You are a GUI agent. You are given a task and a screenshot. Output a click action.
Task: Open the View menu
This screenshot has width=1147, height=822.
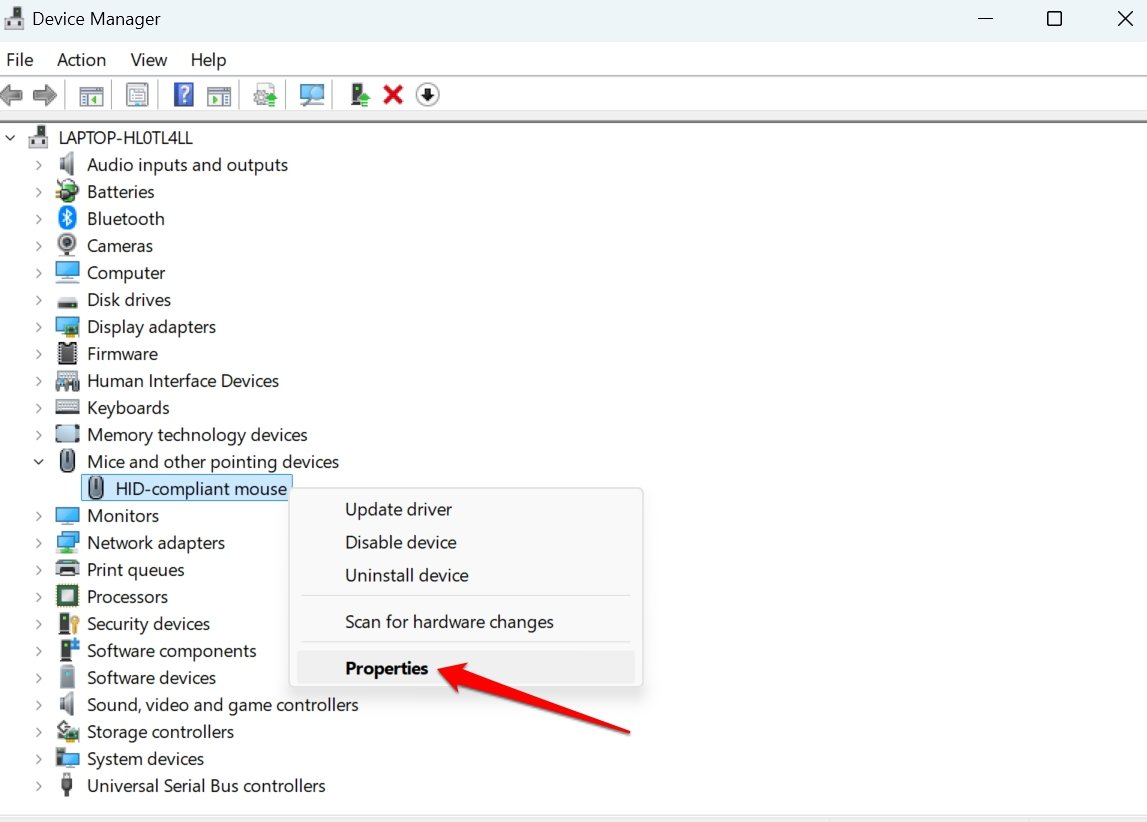point(148,59)
